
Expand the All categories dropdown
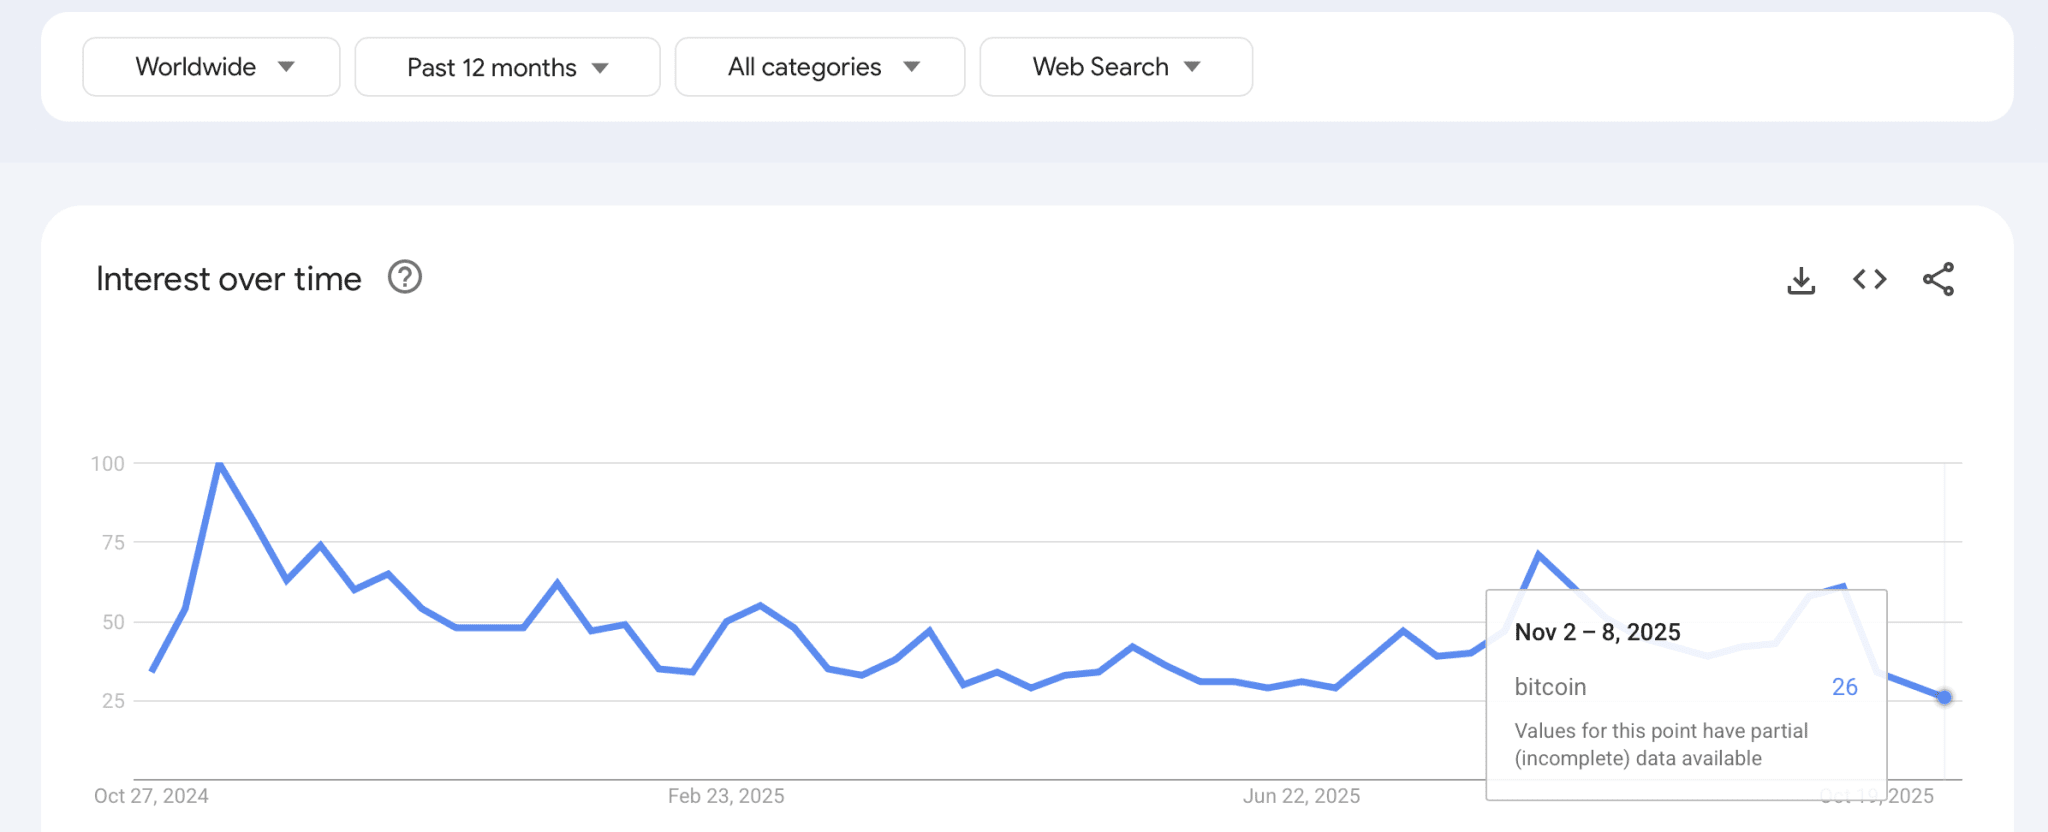820,67
